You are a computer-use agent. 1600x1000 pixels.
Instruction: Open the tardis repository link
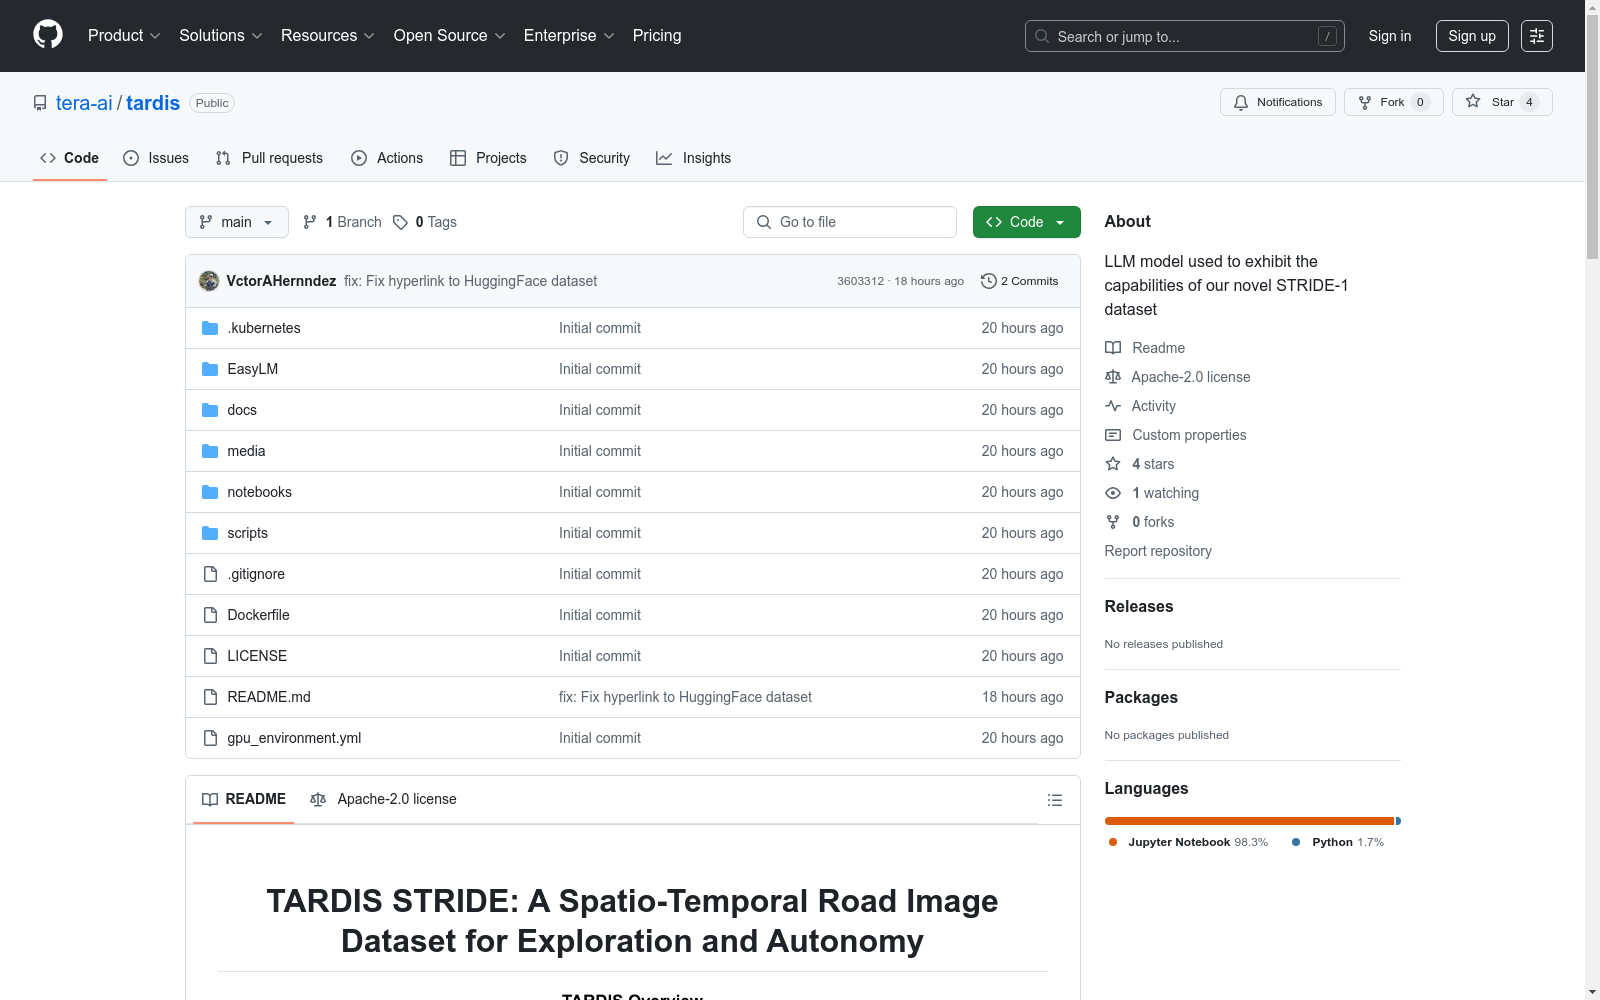pyautogui.click(x=153, y=103)
